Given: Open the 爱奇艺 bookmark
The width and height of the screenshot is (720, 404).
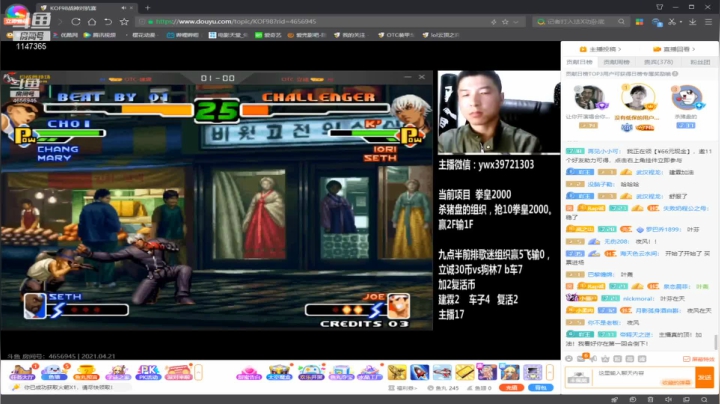Looking at the screenshot, I should tap(268, 35).
